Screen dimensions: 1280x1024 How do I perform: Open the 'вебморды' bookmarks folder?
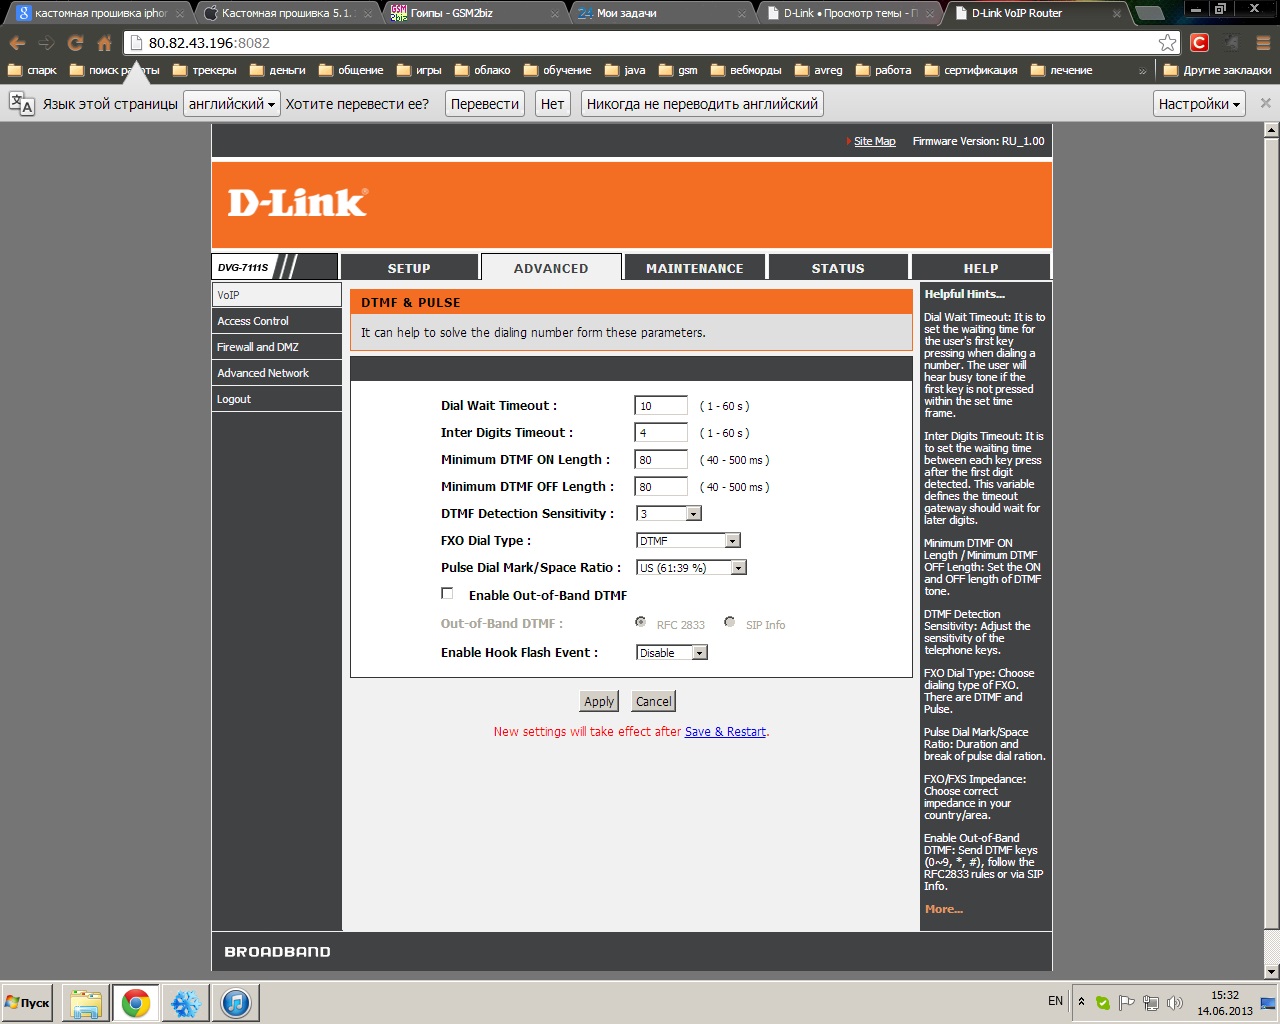coord(746,70)
